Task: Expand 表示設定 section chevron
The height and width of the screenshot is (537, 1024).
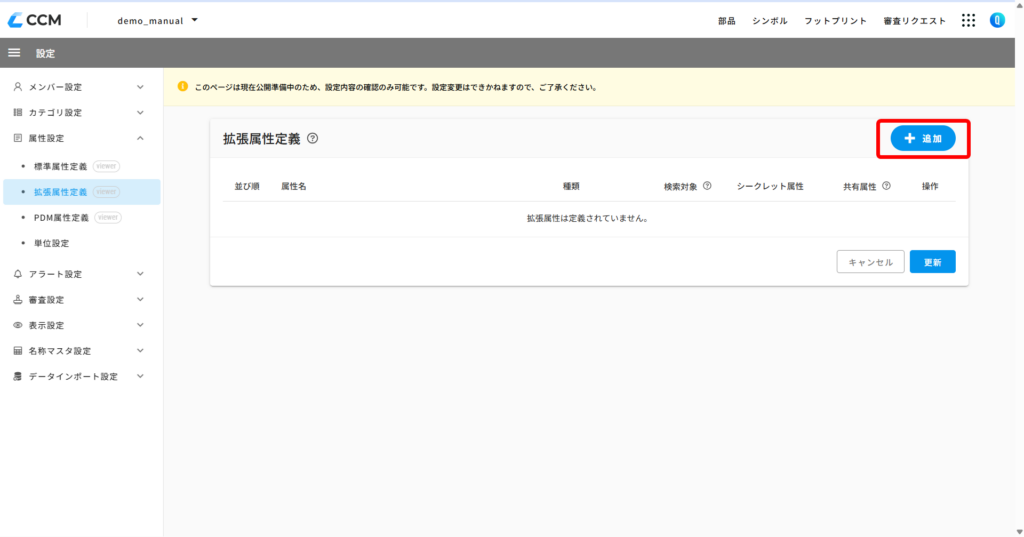Action: (x=140, y=325)
